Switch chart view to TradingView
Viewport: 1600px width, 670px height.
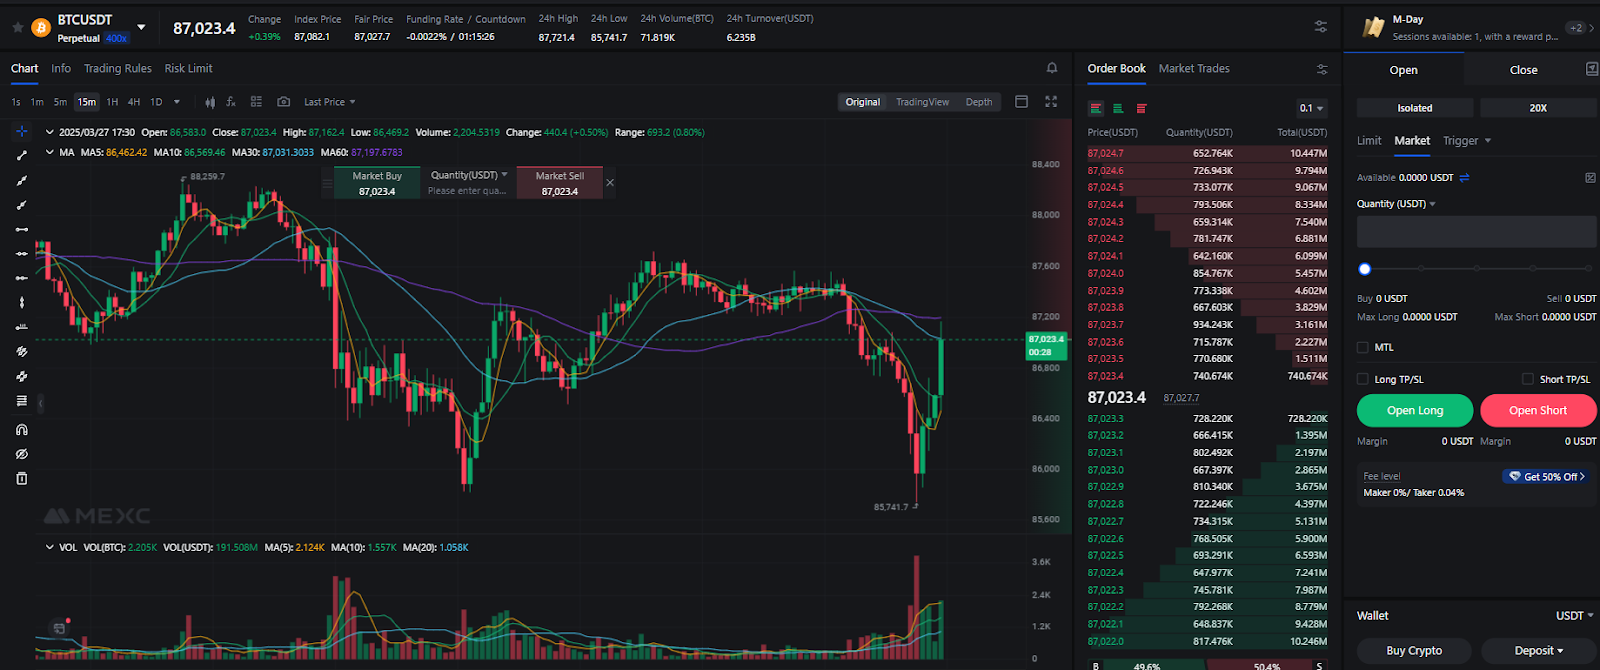[922, 102]
